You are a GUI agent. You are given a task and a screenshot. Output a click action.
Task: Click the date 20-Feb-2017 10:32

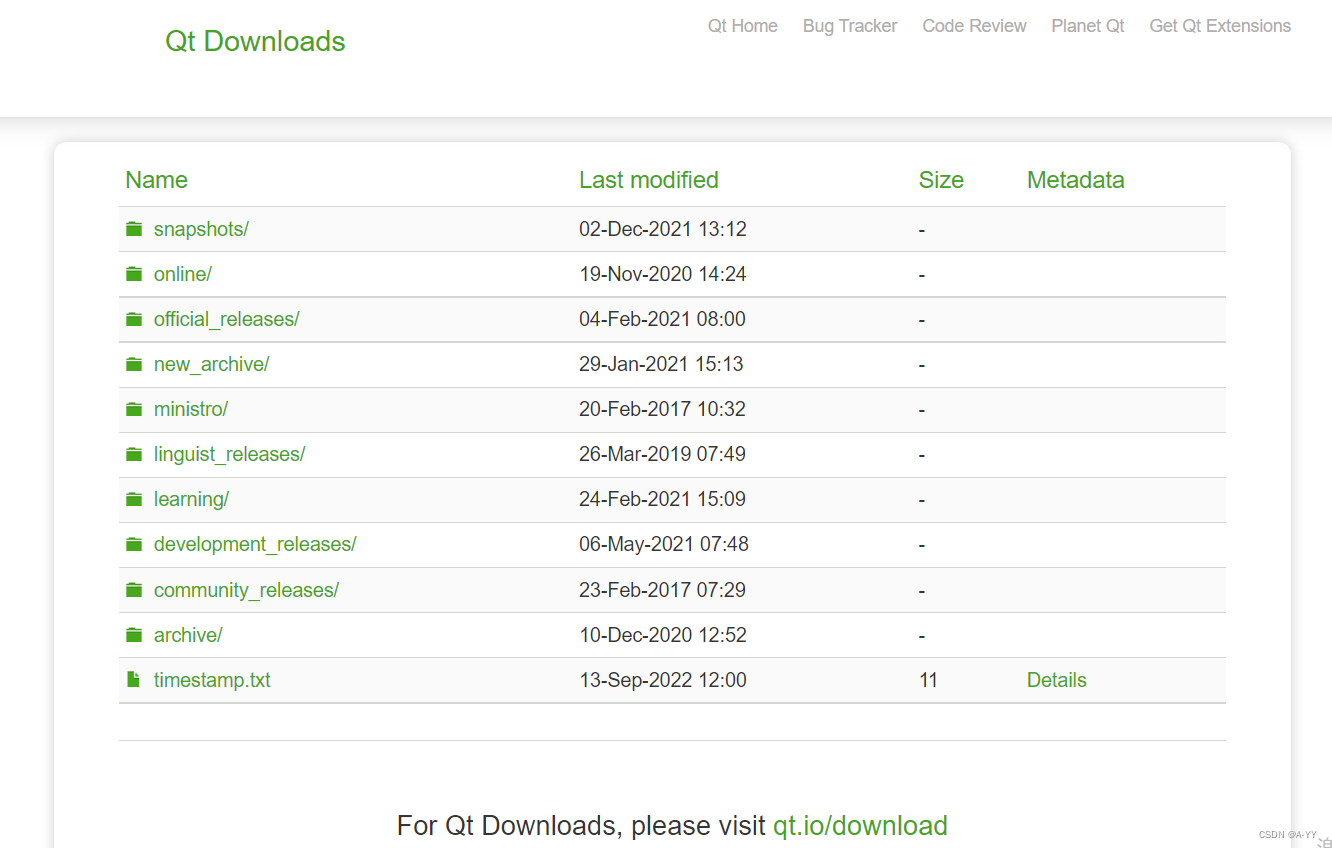(662, 409)
